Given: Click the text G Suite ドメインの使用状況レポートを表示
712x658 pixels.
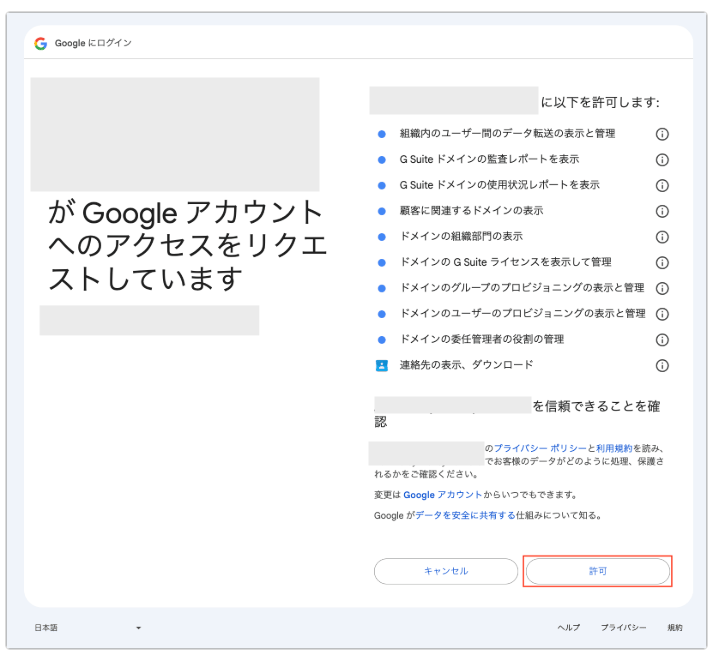Looking at the screenshot, I should click(499, 185).
